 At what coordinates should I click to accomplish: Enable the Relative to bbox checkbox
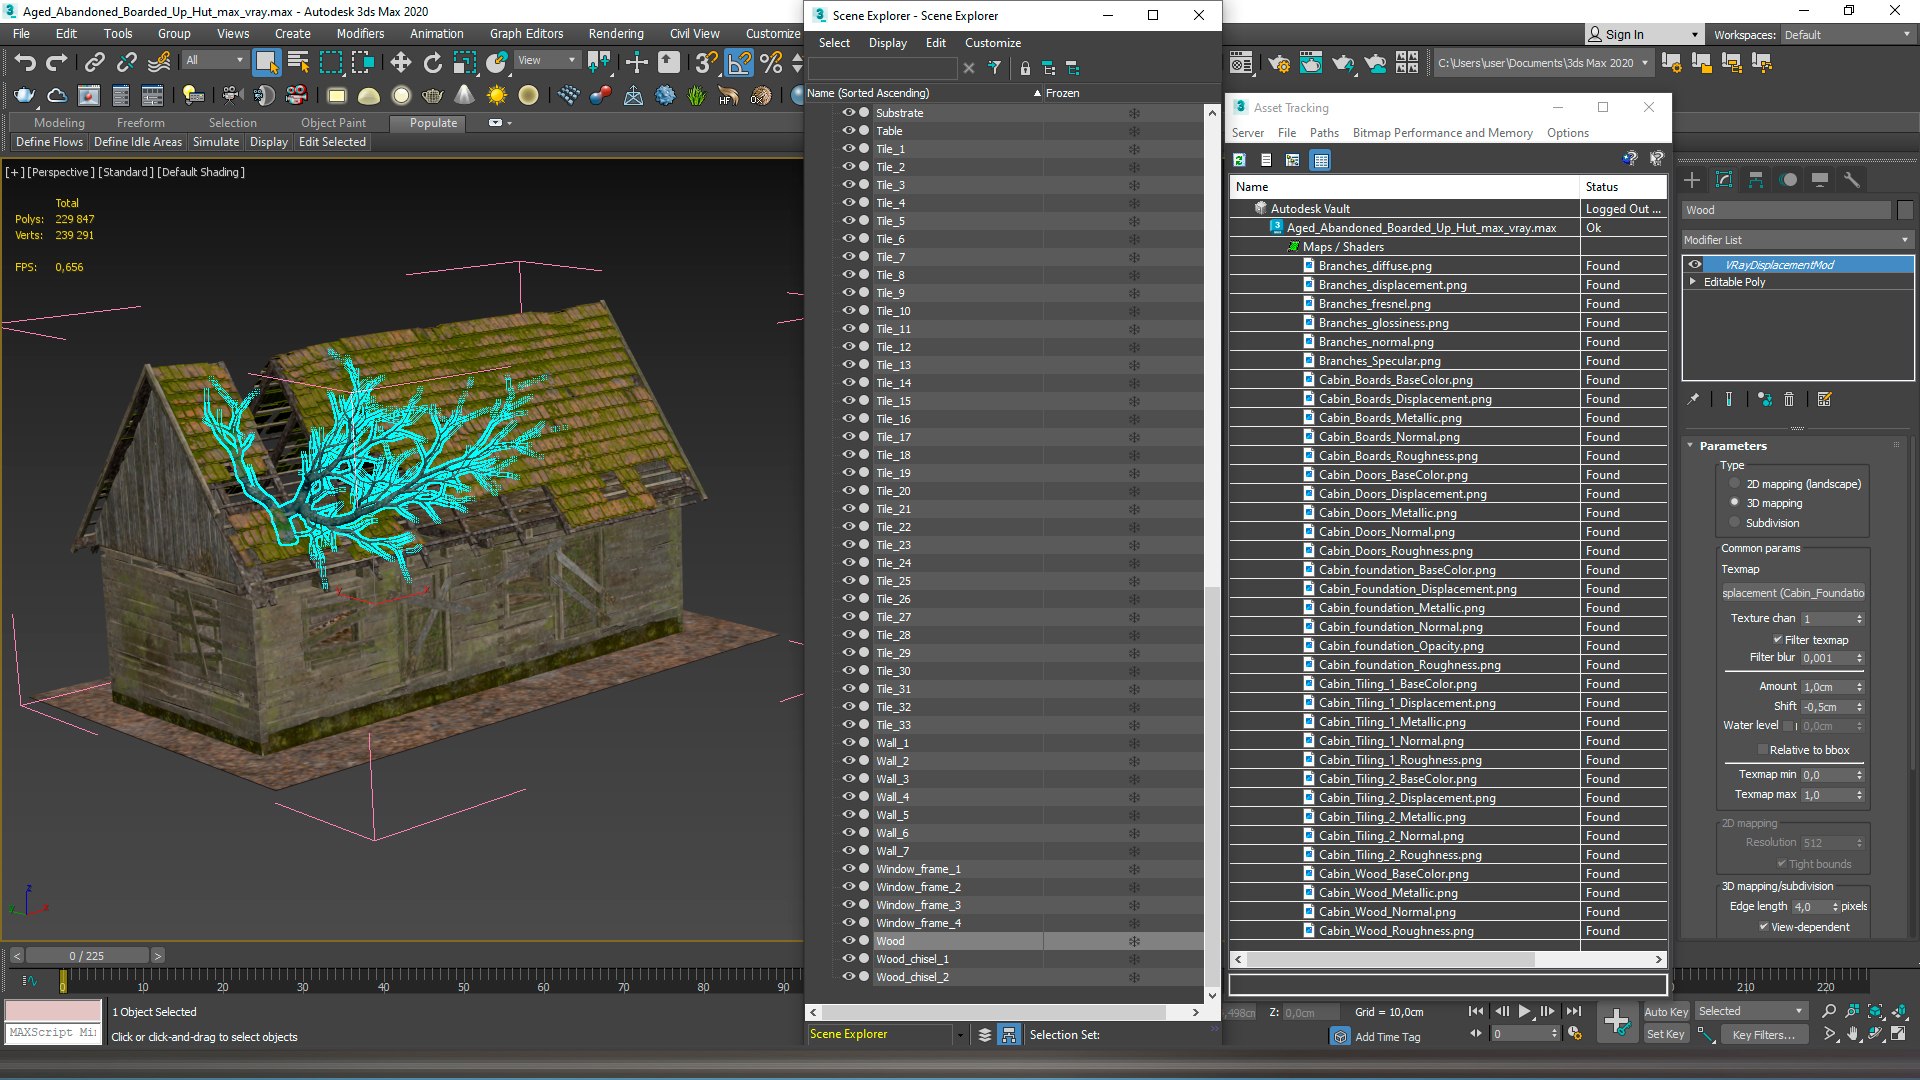pos(1763,750)
